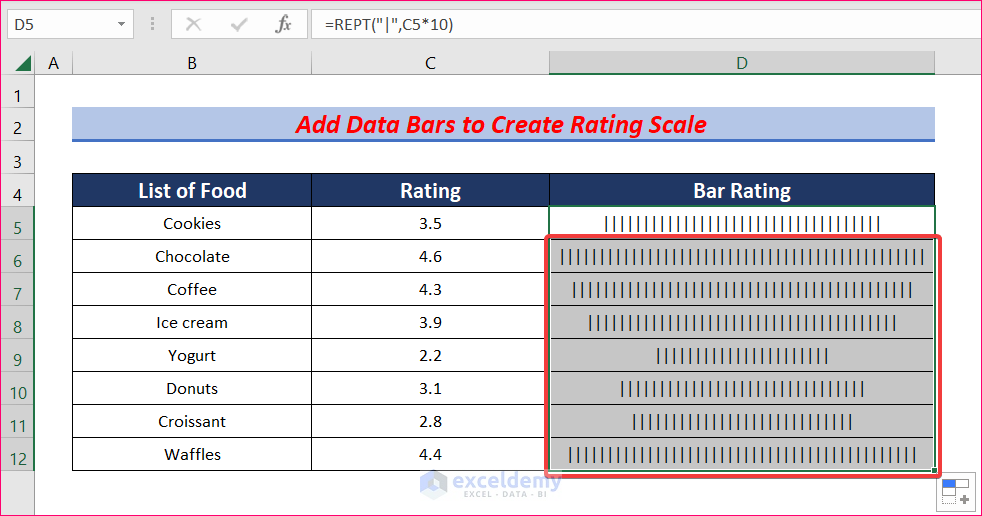Select the bar rating cell for Coffee
The width and height of the screenshot is (982, 516).
[x=742, y=289]
